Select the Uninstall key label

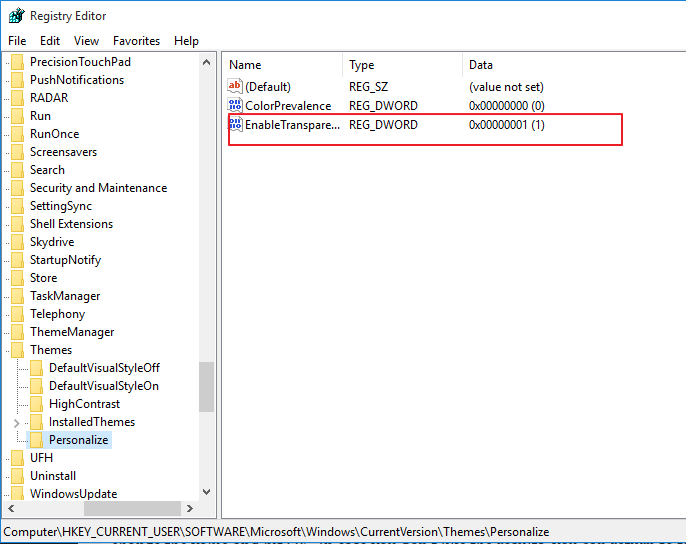tap(53, 476)
